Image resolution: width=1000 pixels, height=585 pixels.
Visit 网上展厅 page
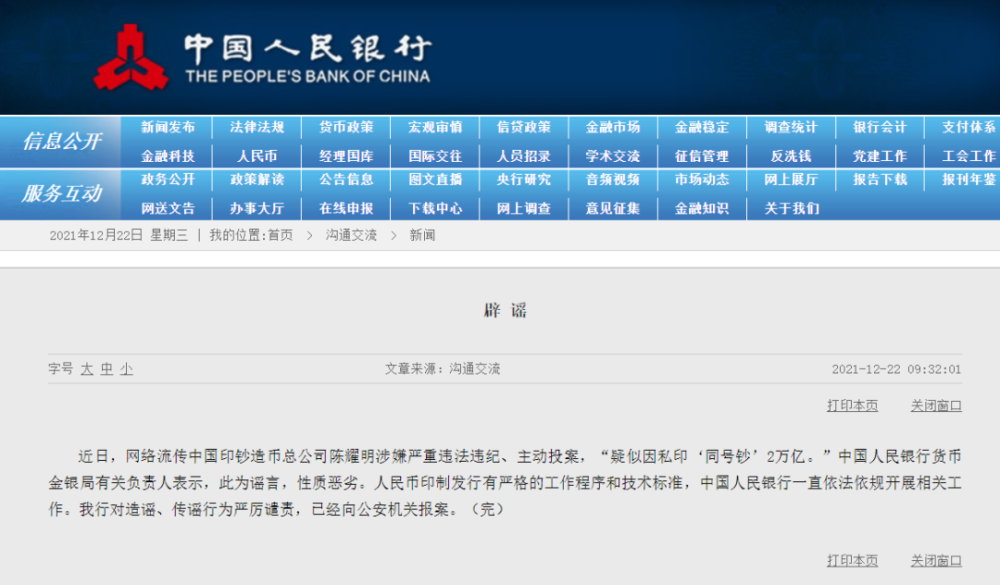[x=791, y=179]
